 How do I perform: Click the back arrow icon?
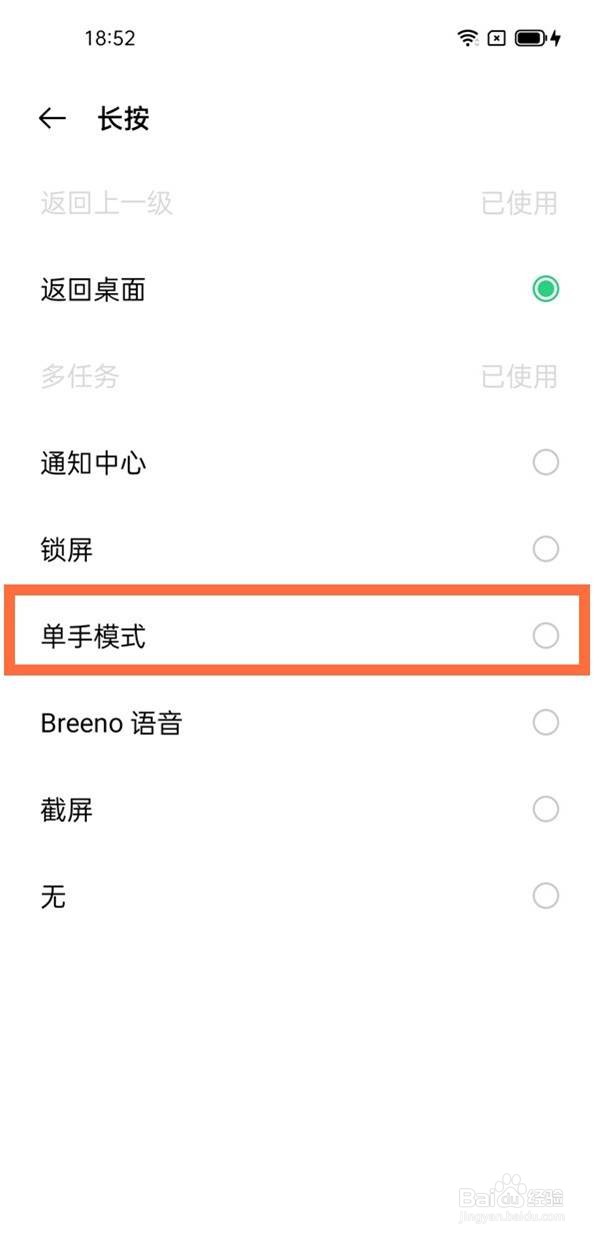51,118
